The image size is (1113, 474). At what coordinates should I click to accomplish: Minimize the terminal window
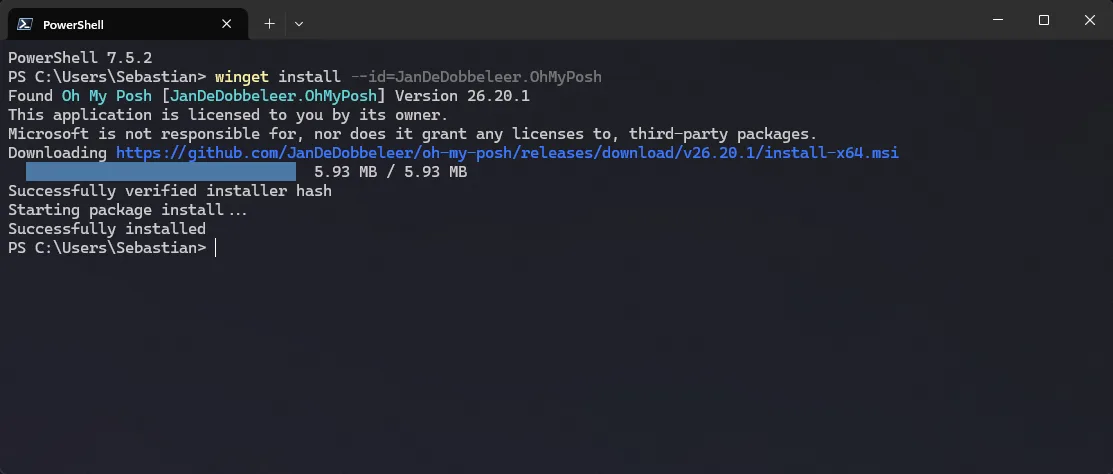tap(997, 20)
